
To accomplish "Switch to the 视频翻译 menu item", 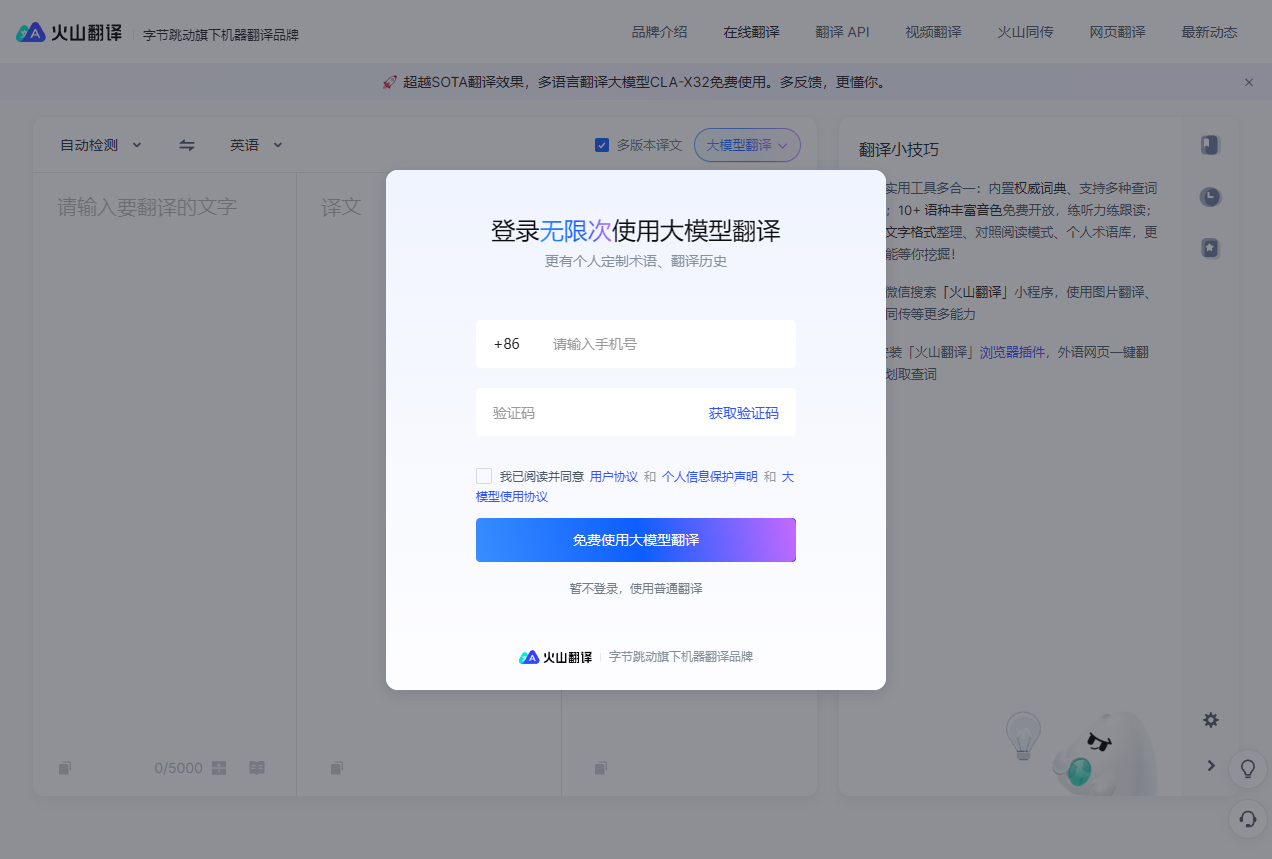I will pyautogui.click(x=932, y=31).
